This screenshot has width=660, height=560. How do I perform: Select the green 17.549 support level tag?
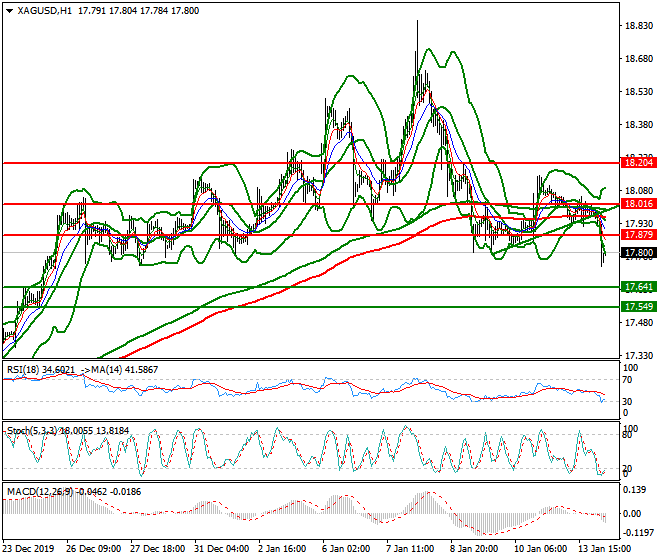tap(638, 307)
